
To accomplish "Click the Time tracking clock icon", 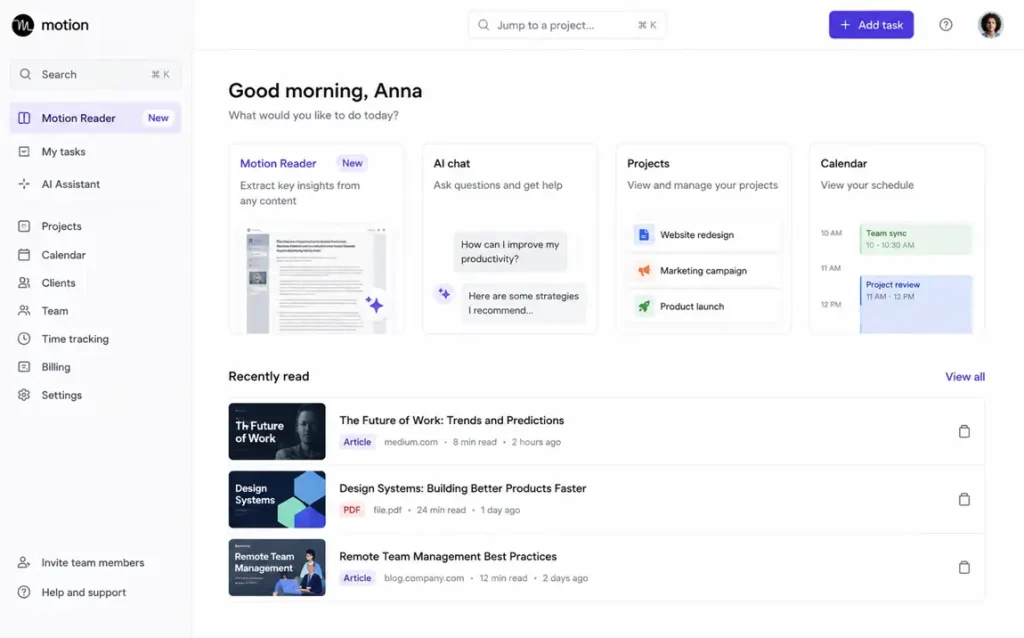I will (24, 339).
